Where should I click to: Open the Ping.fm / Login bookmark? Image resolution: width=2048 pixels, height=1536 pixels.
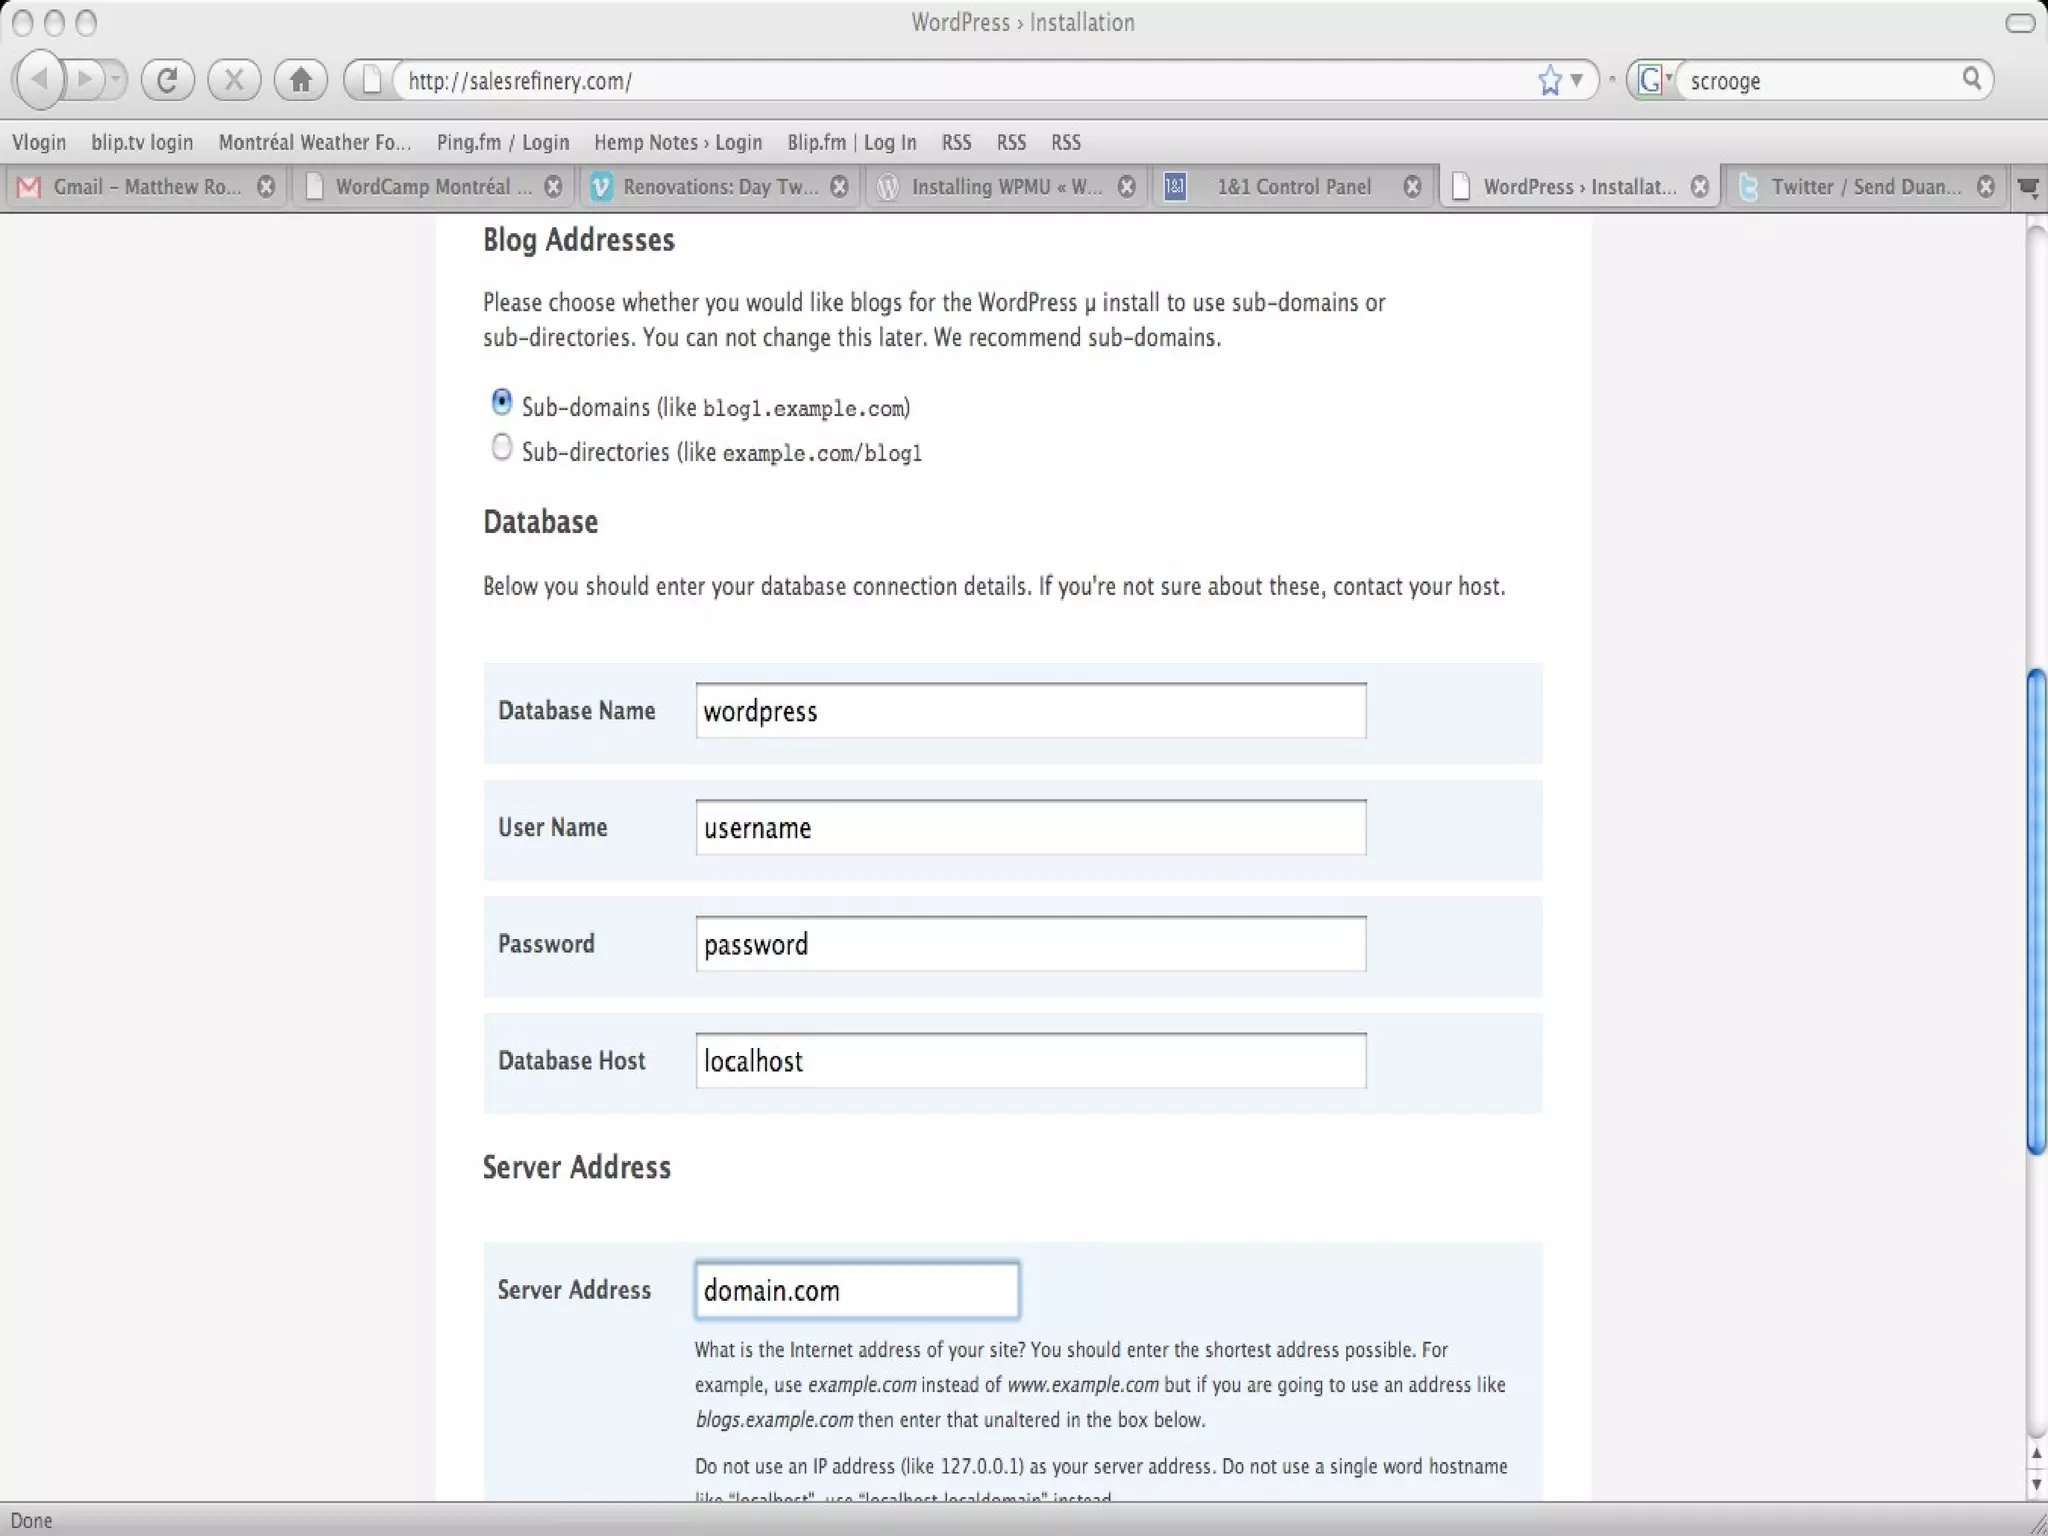[502, 142]
